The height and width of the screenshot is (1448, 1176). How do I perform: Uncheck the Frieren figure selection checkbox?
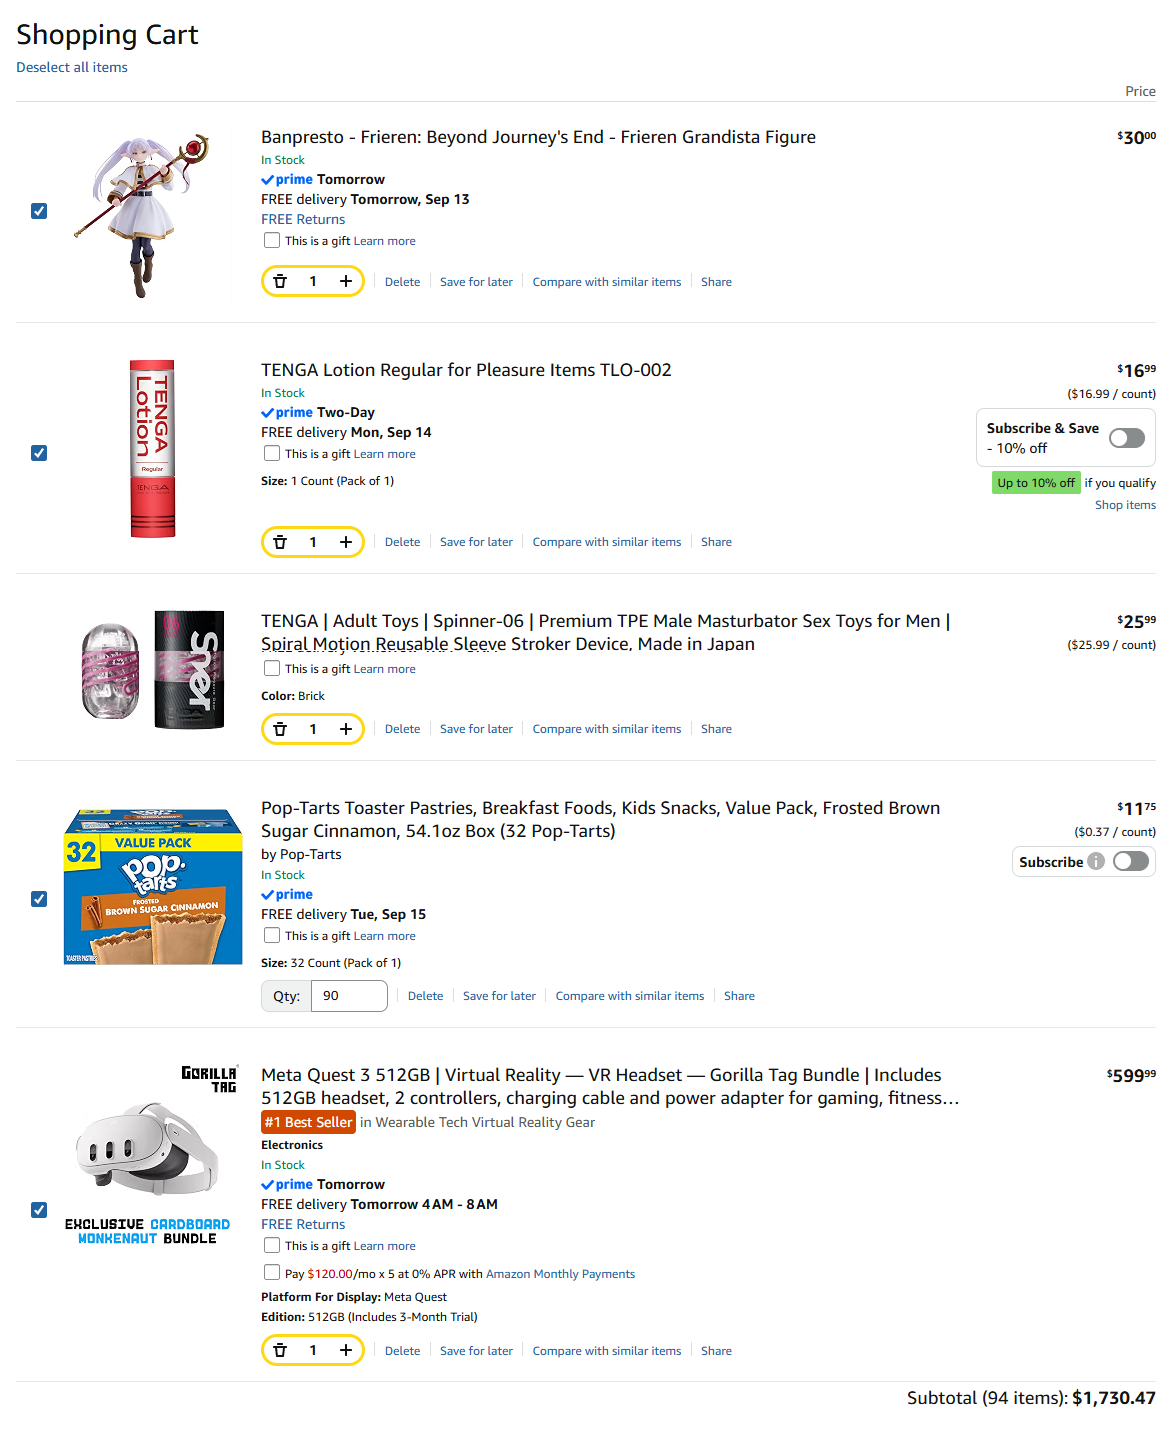tap(39, 211)
